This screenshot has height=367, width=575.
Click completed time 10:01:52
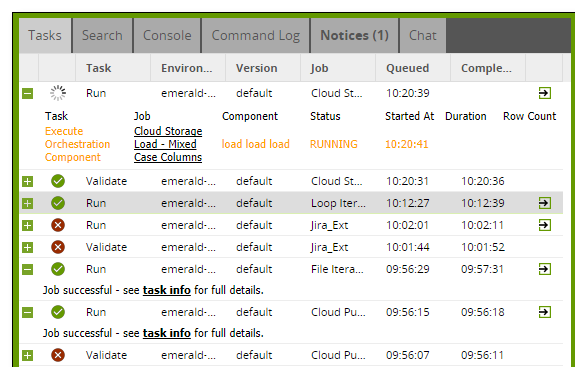click(x=483, y=247)
